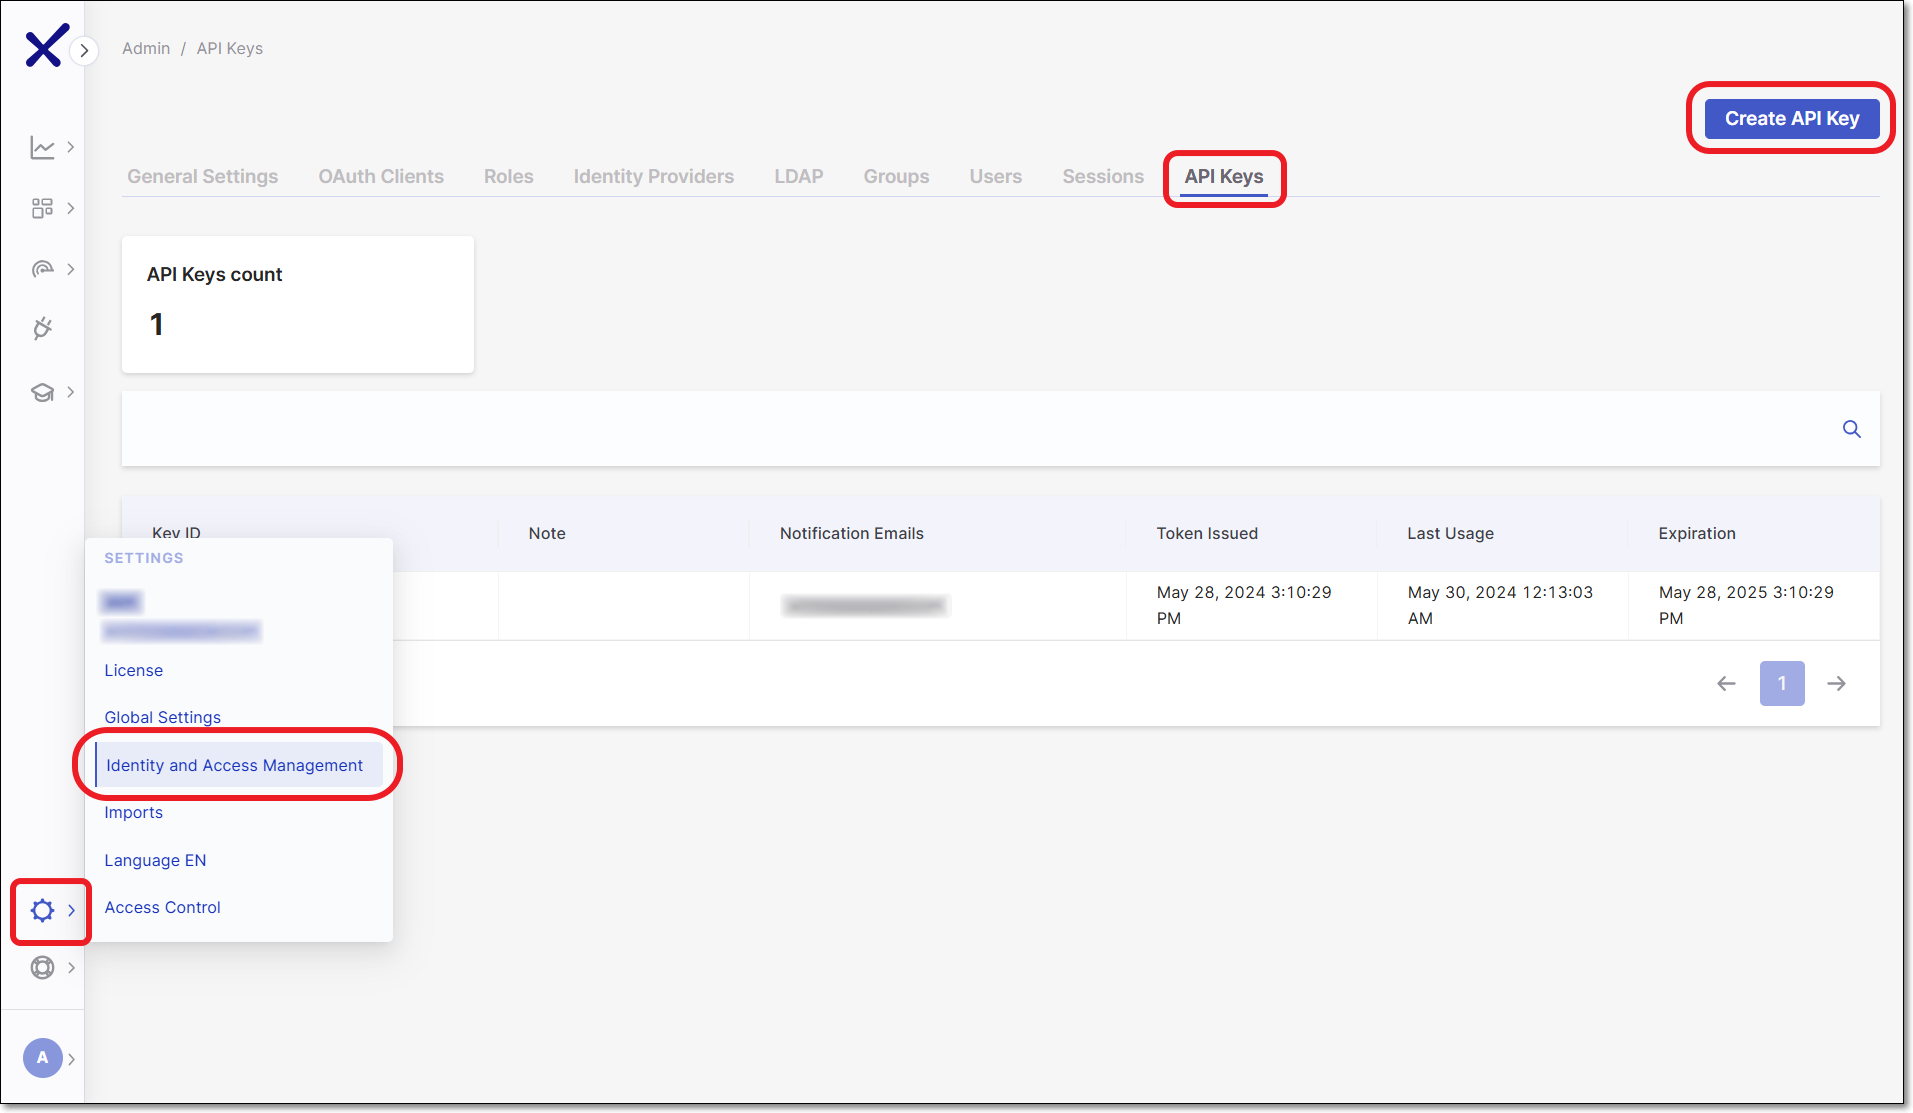Click the user avatar A
This screenshot has height=1113, width=1913.
click(x=42, y=1058)
